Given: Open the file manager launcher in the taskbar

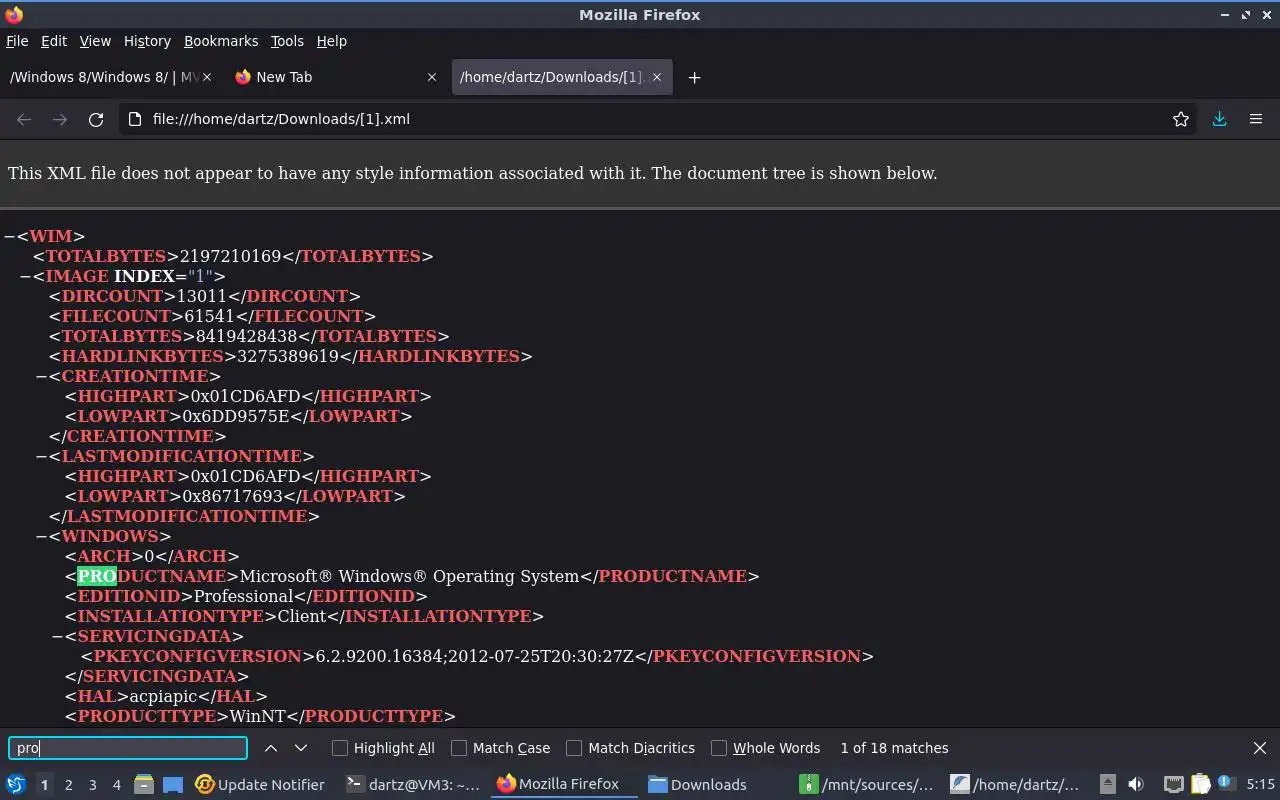Looking at the screenshot, I should (144, 785).
